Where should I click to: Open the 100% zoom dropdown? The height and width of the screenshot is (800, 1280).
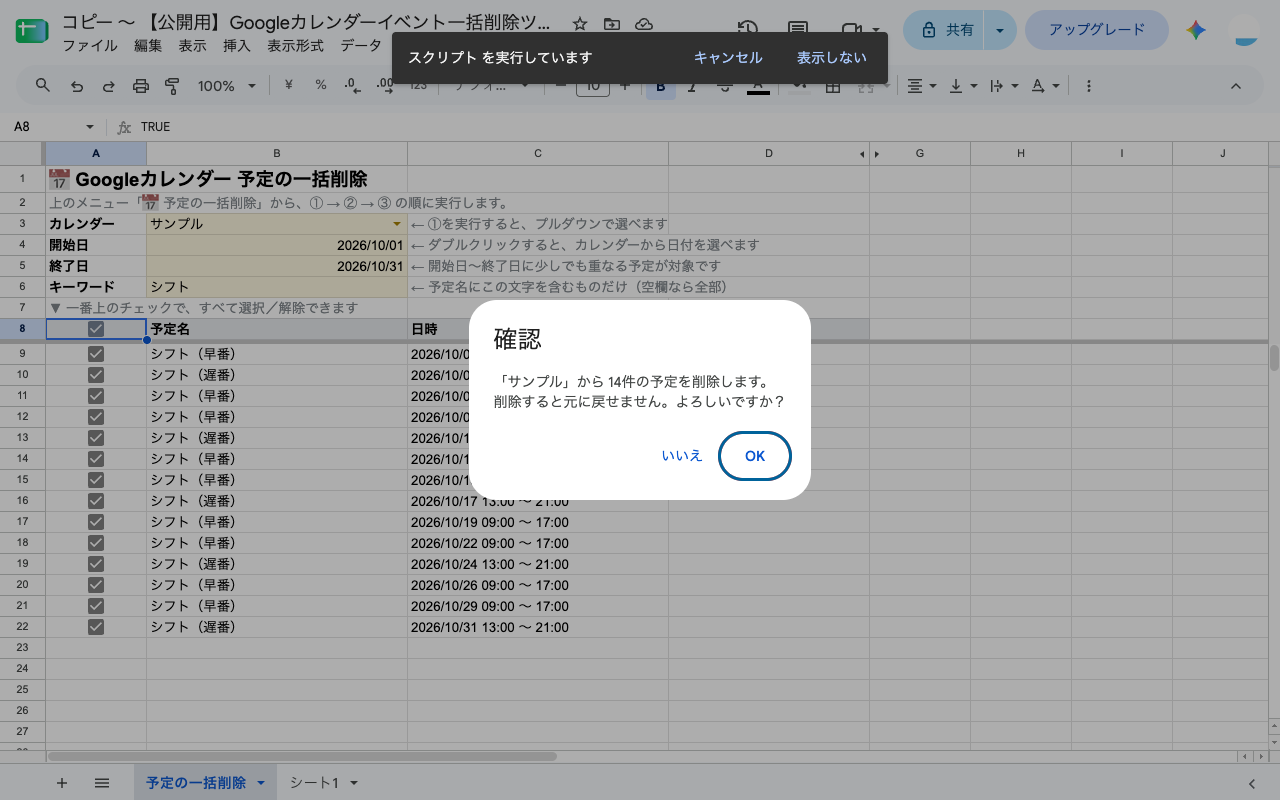click(227, 86)
